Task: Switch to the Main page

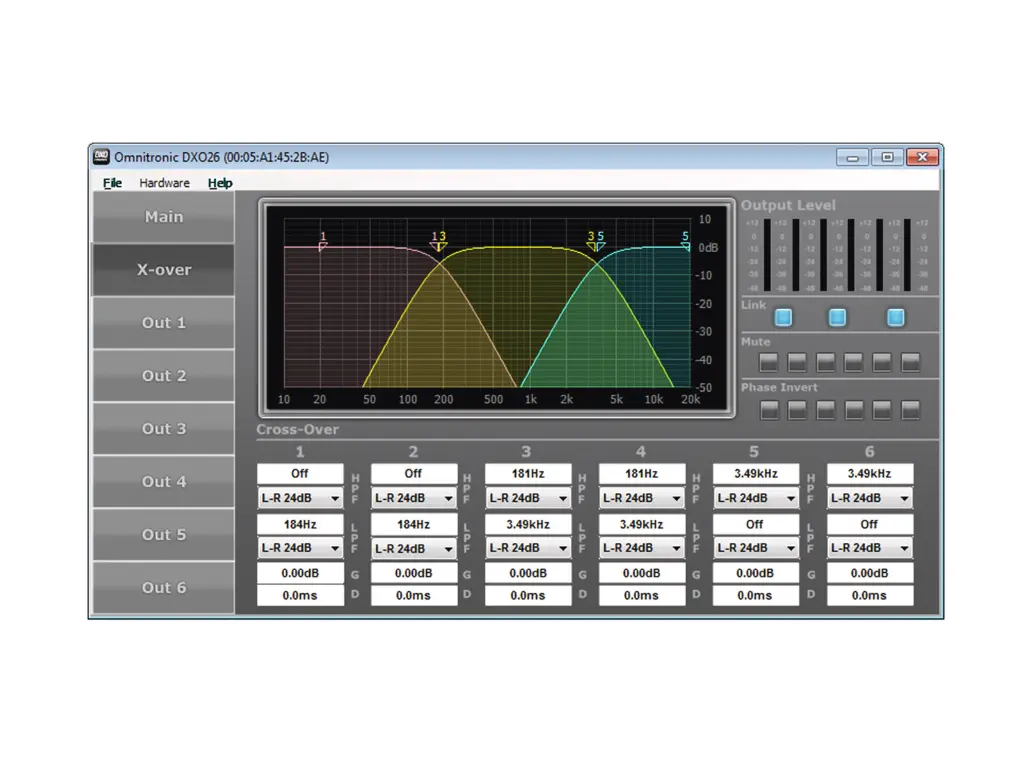Action: pyautogui.click(x=164, y=217)
